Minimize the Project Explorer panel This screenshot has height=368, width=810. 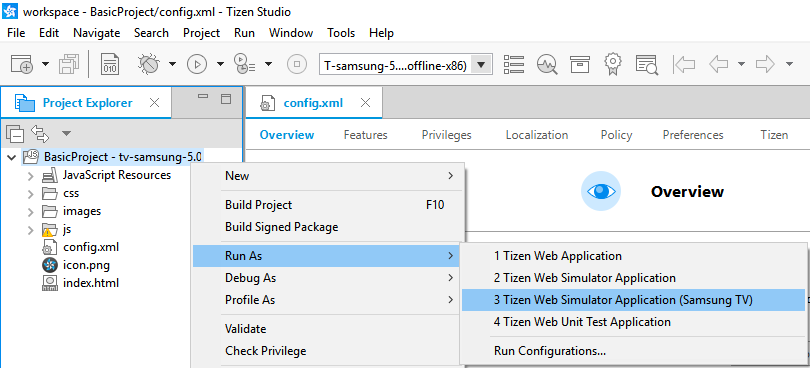pos(203,97)
